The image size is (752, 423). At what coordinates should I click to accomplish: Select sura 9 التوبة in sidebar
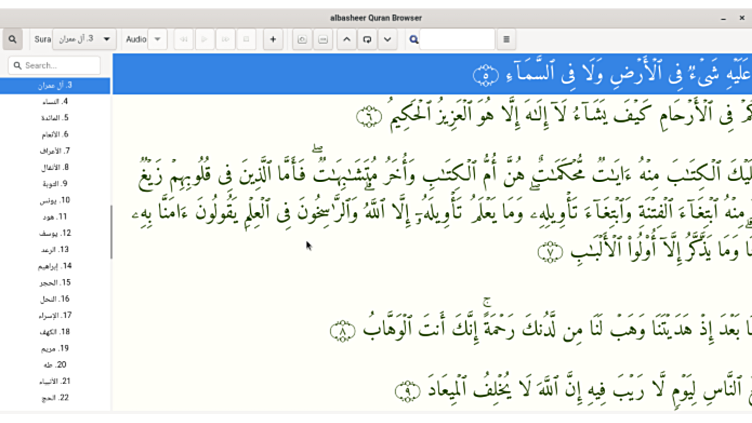[x=55, y=184]
